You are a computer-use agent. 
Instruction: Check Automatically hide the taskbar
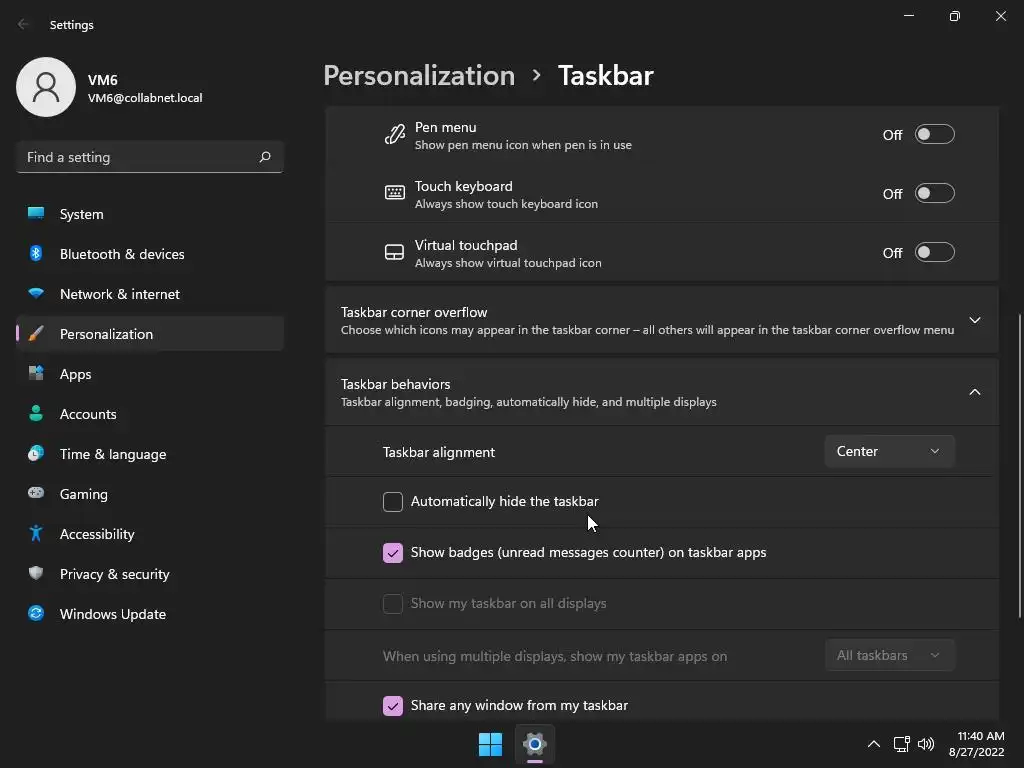coord(393,502)
